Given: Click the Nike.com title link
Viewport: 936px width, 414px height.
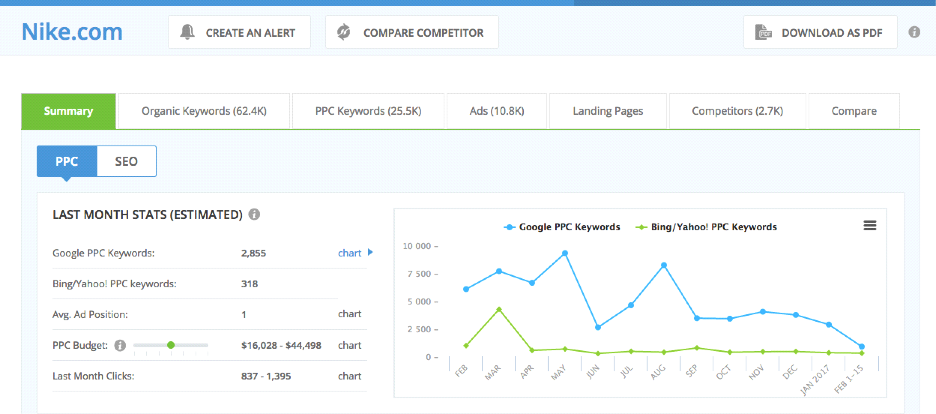Looking at the screenshot, I should pos(72,32).
